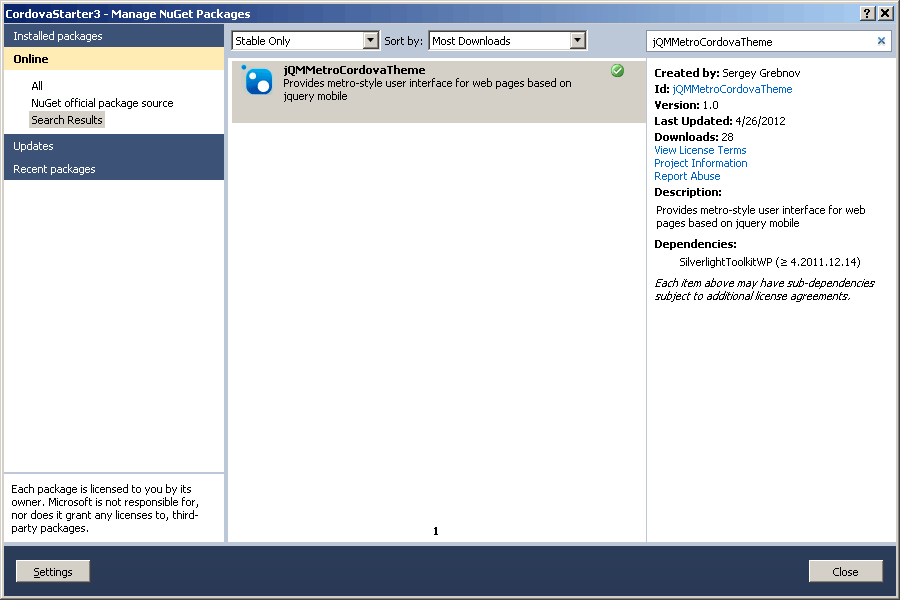Select the All source under Online

click(x=37, y=86)
